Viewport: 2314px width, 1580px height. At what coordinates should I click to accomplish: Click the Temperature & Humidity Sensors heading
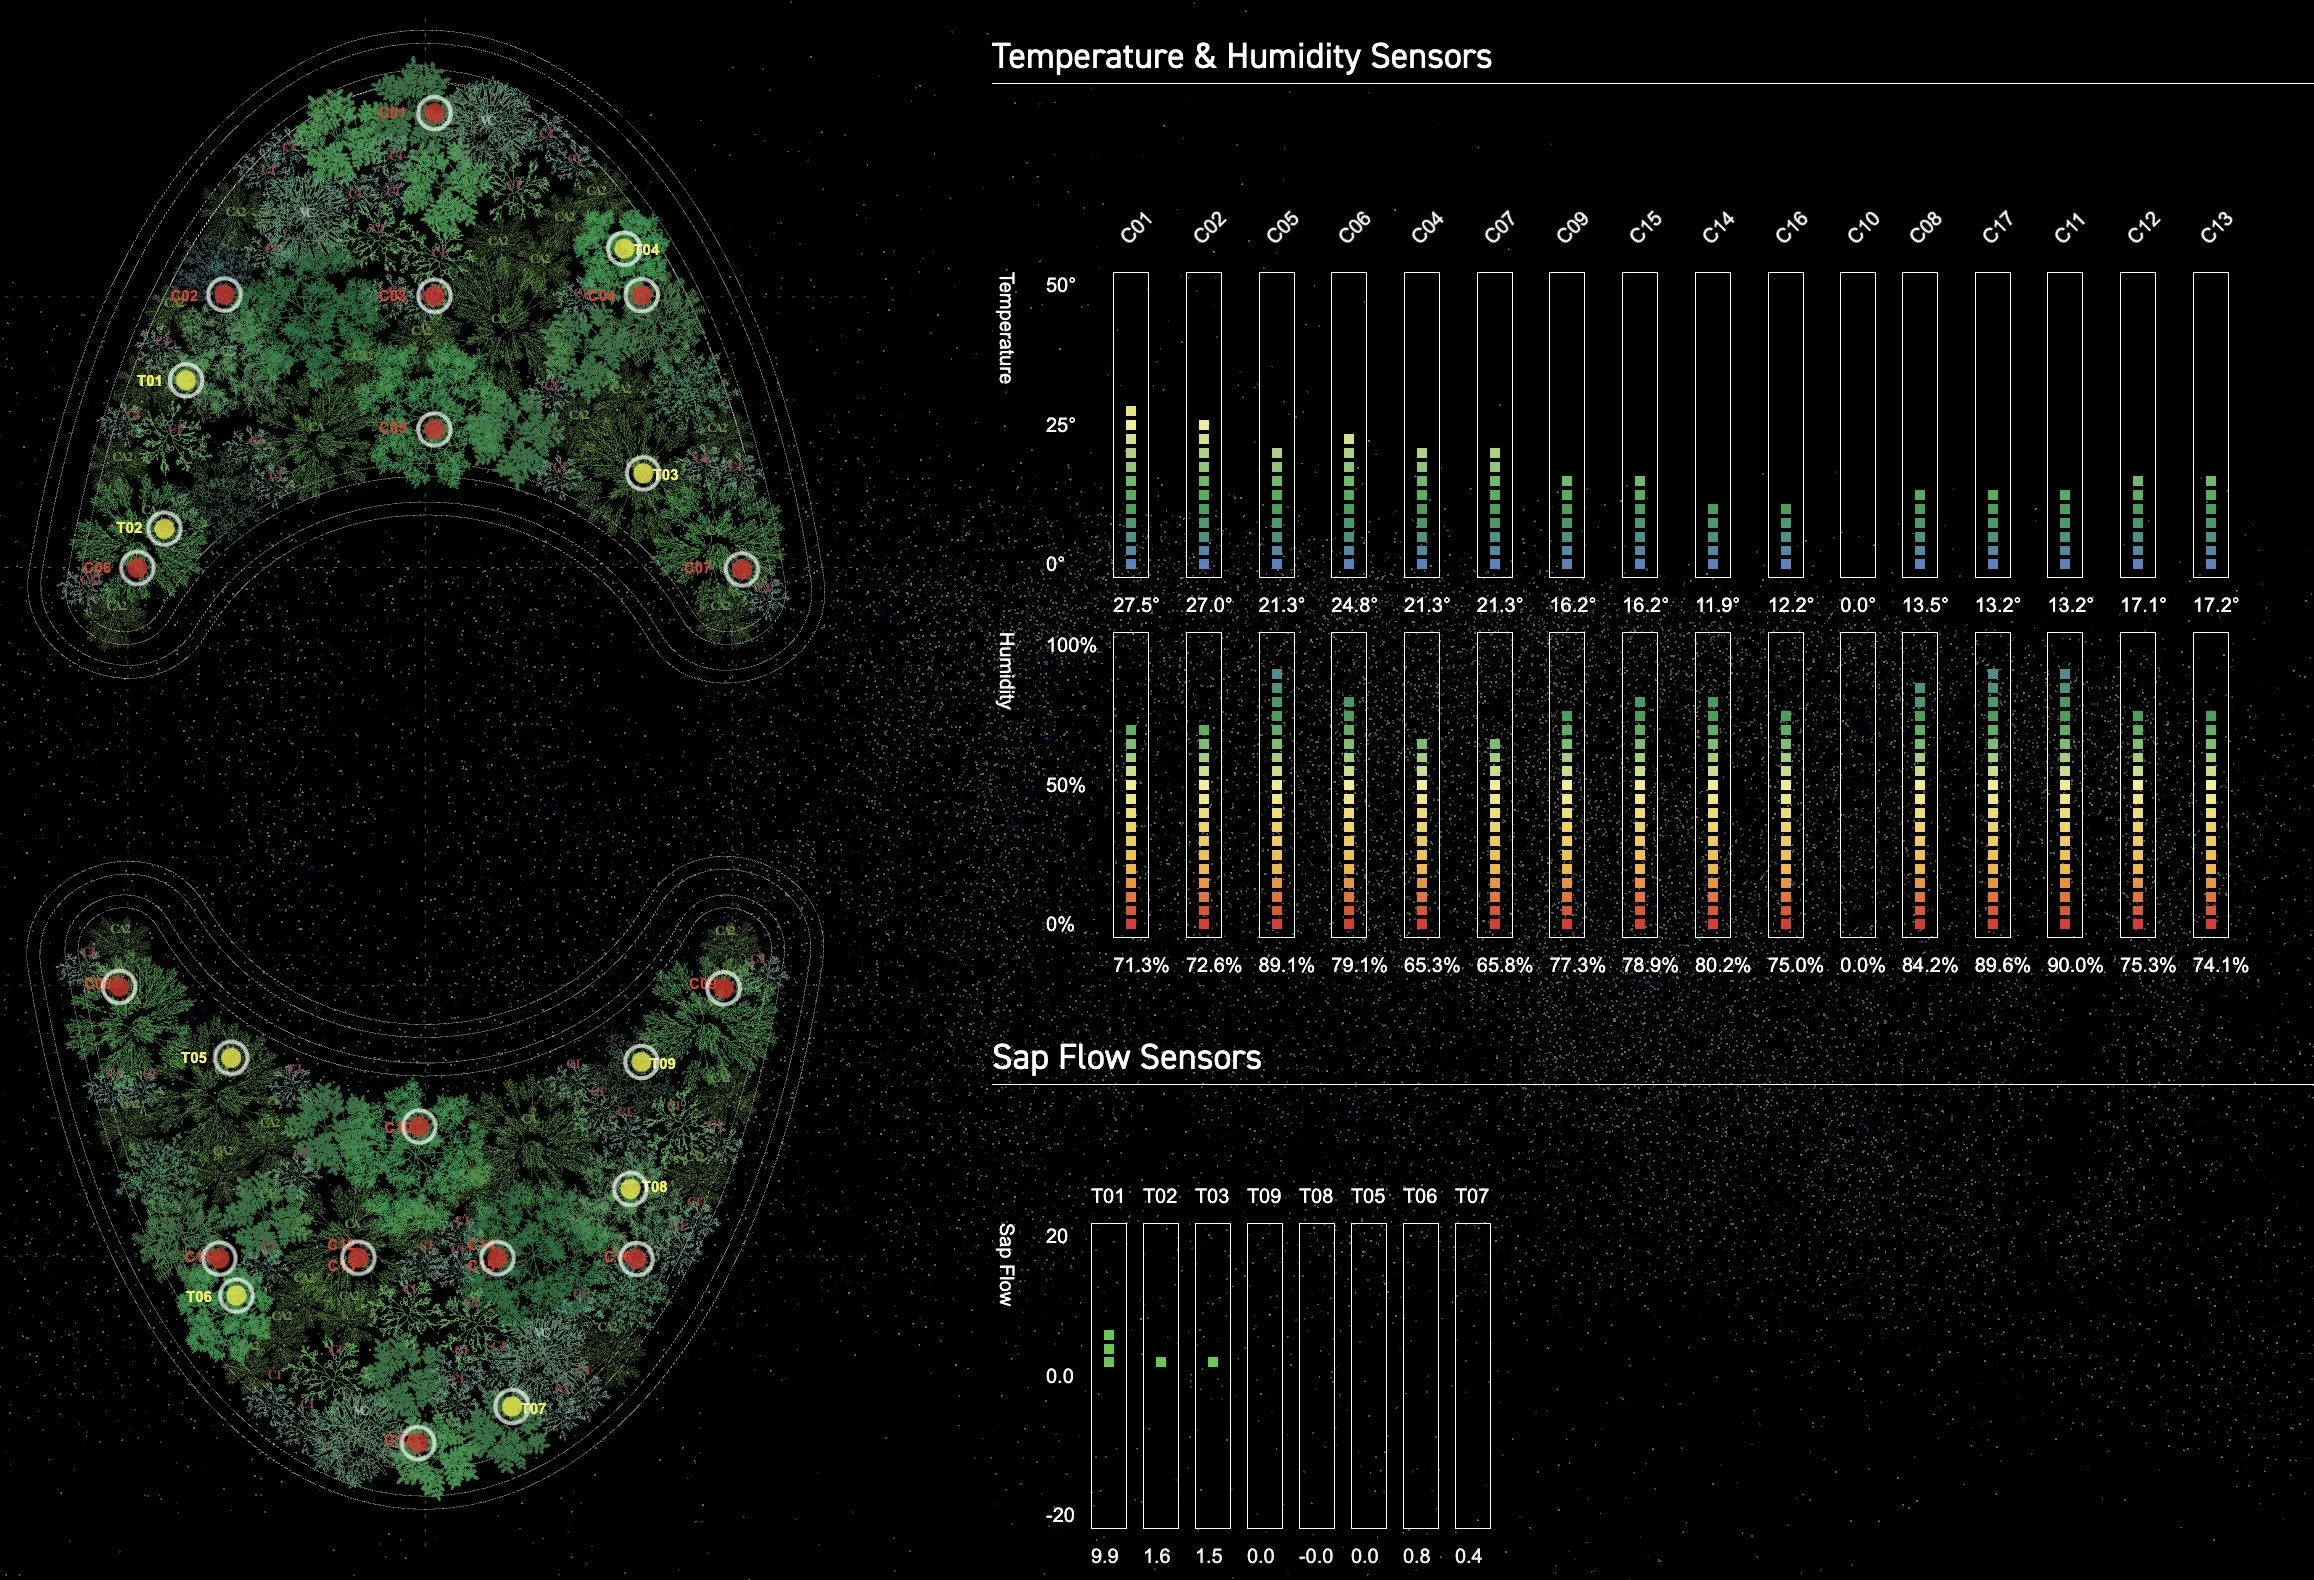click(1240, 56)
